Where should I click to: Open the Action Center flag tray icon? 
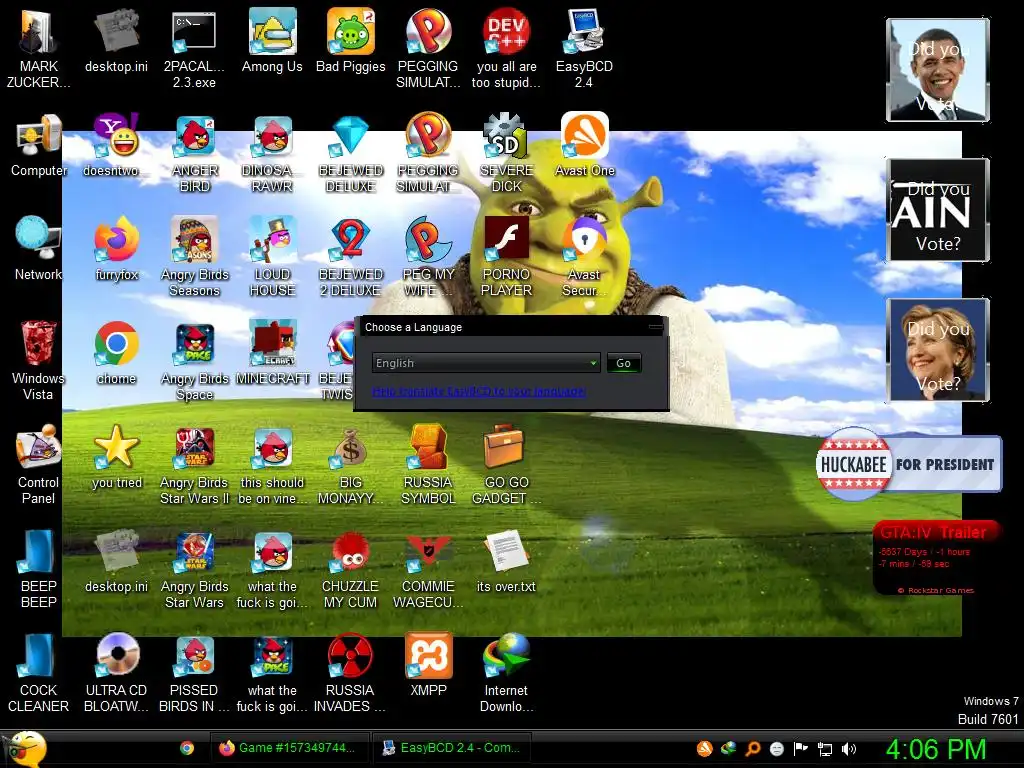tap(801, 748)
